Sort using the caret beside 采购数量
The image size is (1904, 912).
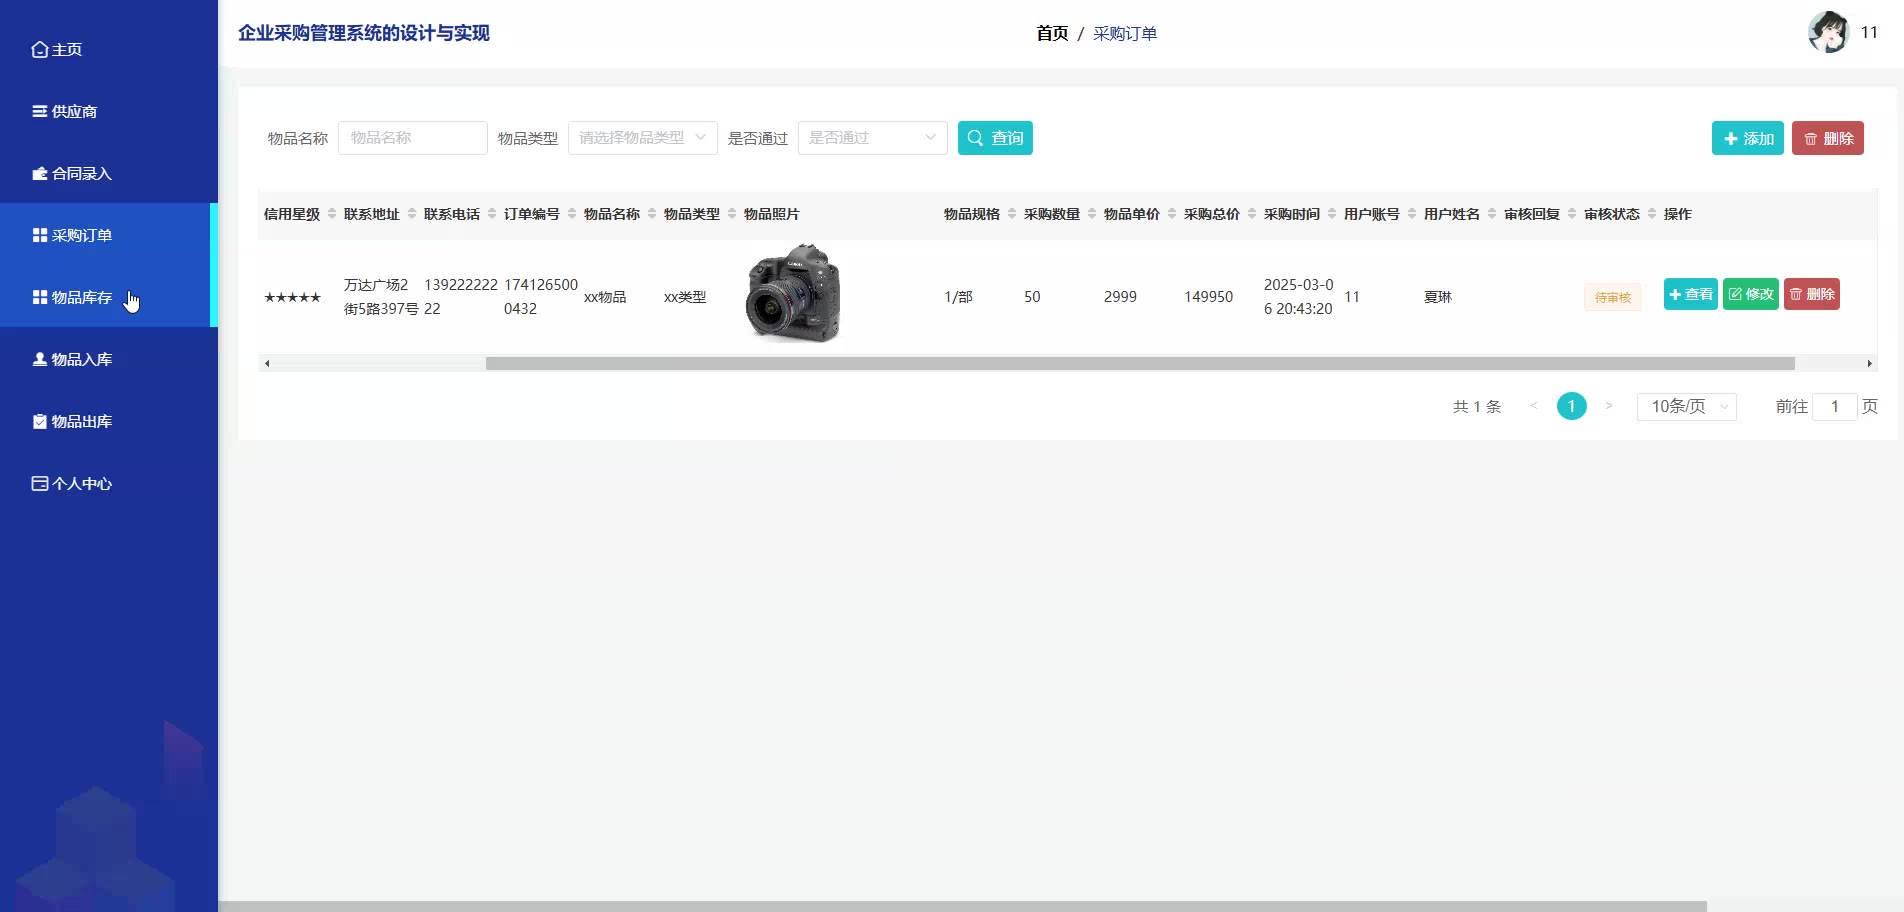[x=1092, y=214]
